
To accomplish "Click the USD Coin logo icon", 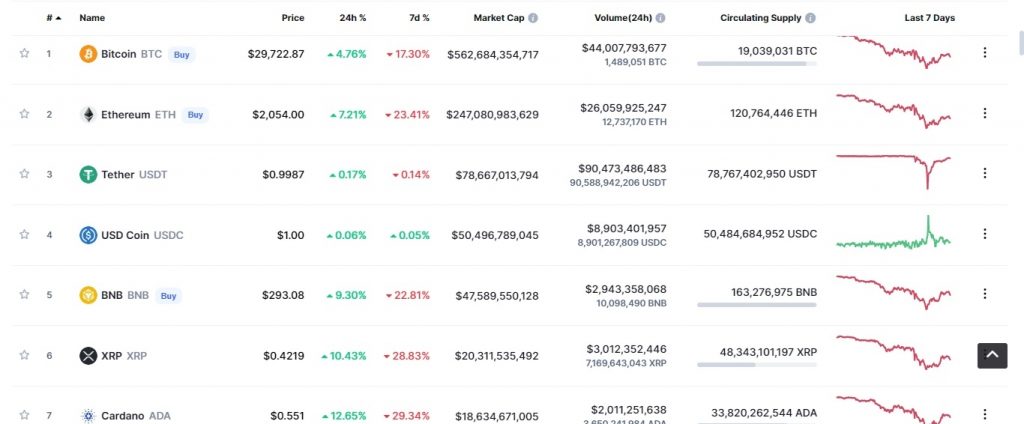I will pyautogui.click(x=88, y=235).
